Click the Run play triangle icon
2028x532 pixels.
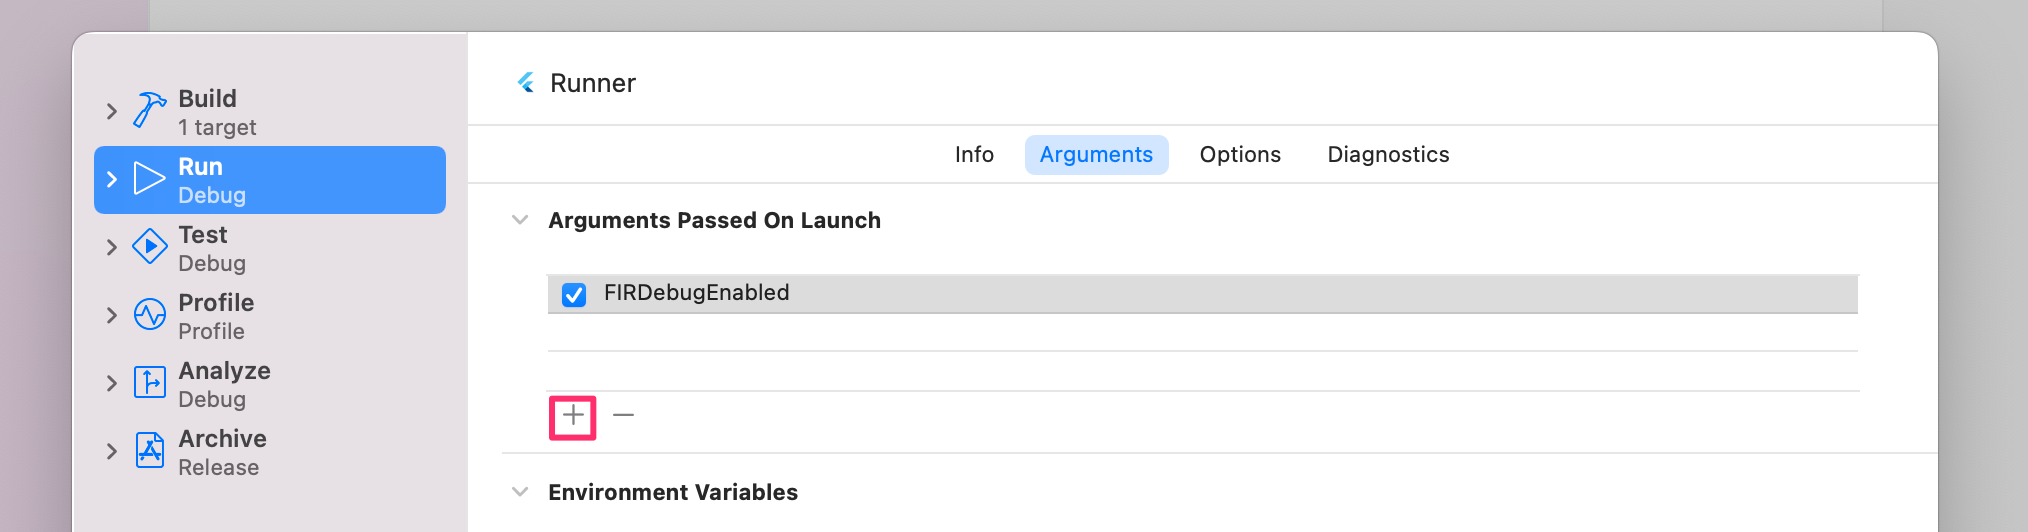click(x=150, y=179)
